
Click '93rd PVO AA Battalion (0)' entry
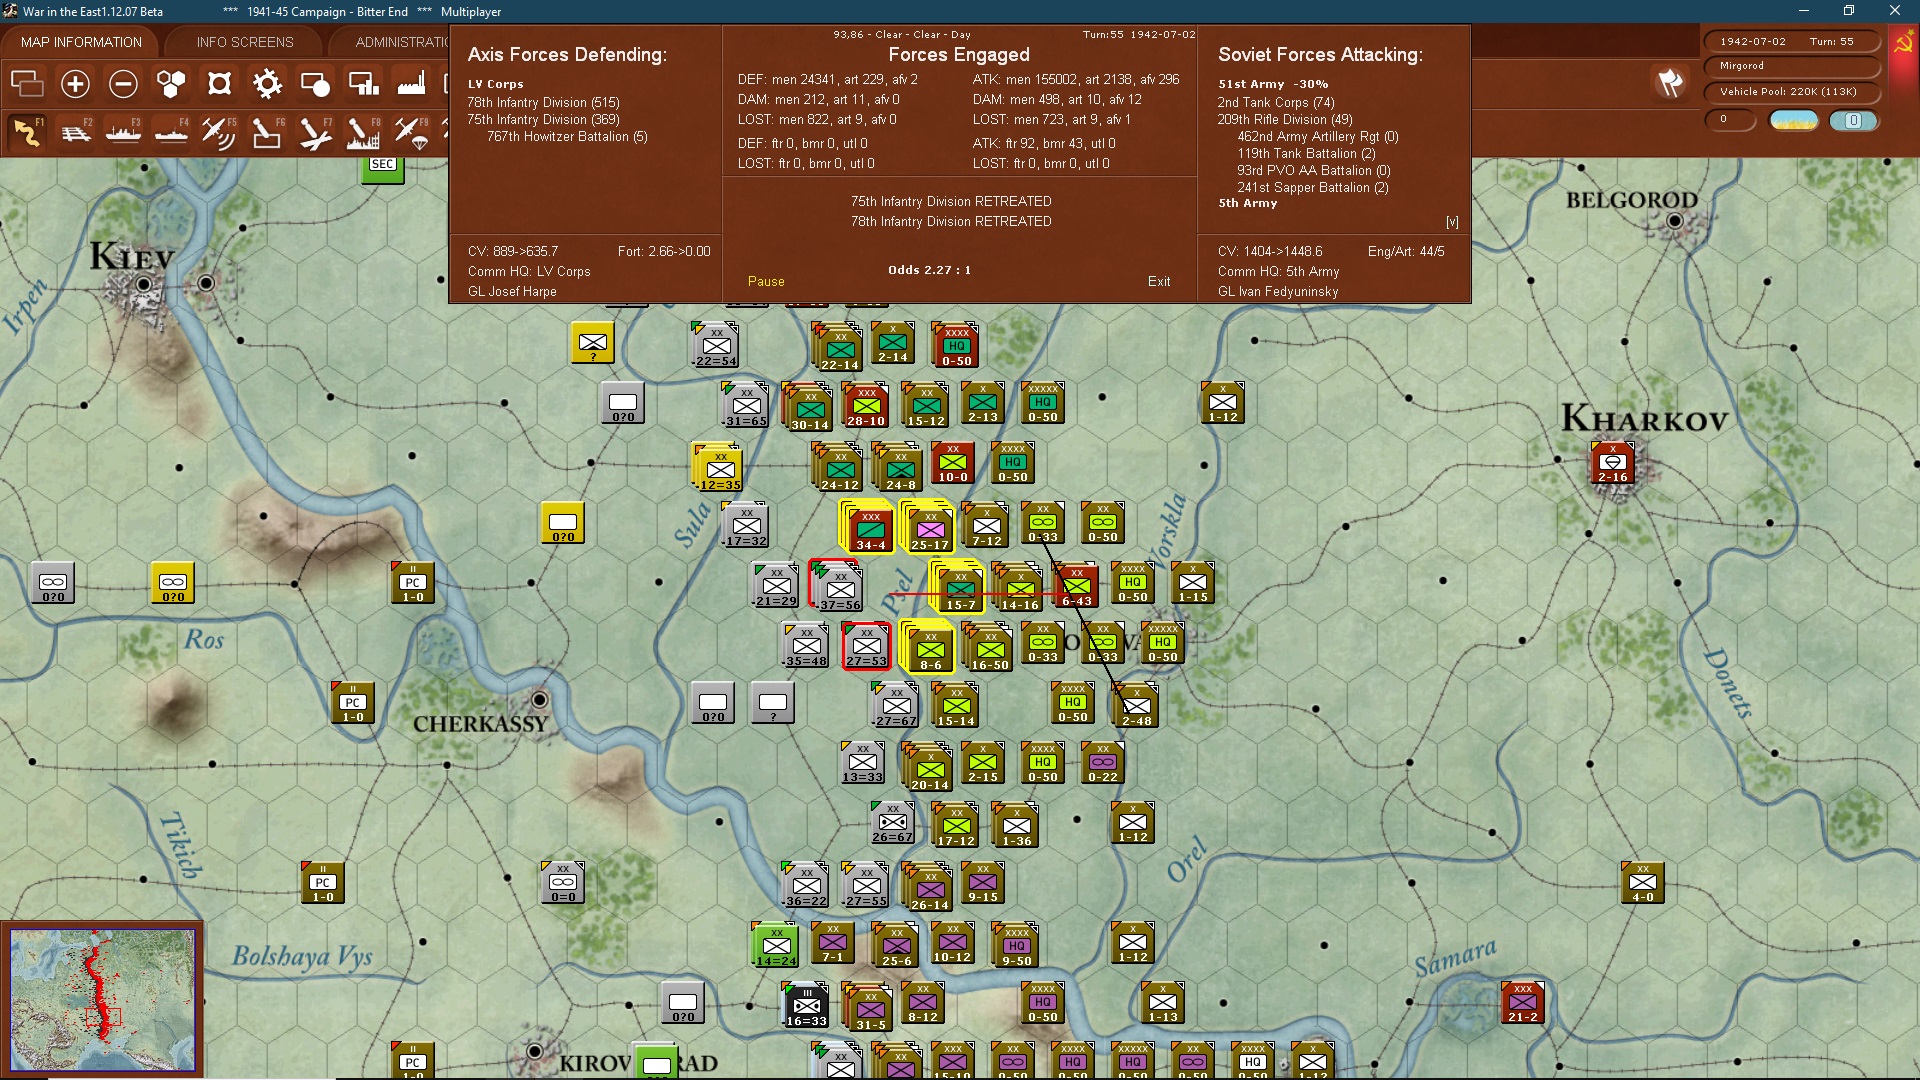click(x=1313, y=171)
